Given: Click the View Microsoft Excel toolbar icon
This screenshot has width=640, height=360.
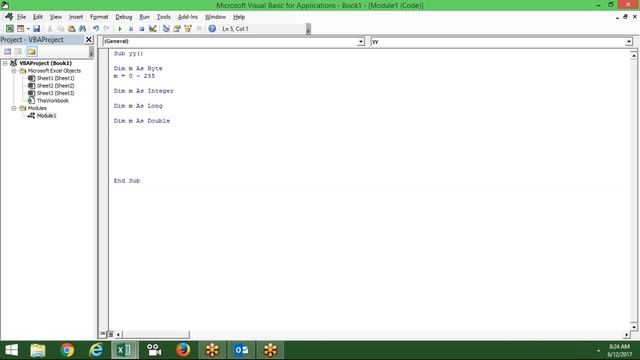Looking at the screenshot, I should (x=9, y=29).
